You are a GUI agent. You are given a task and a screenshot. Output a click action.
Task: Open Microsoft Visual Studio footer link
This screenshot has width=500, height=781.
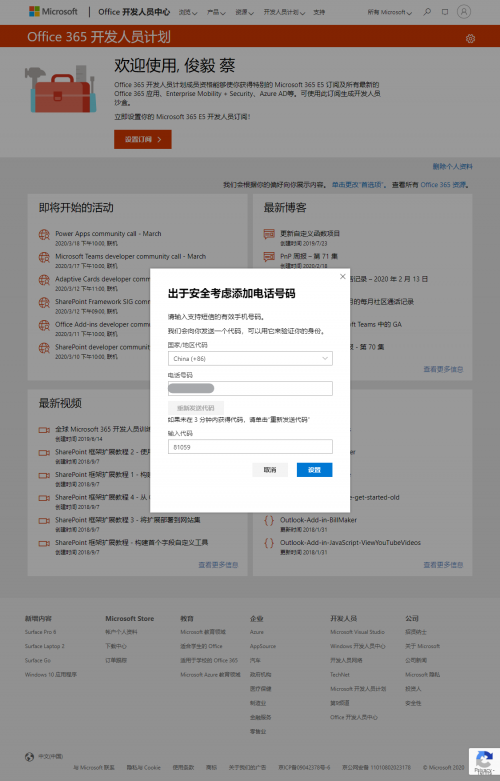357,632
